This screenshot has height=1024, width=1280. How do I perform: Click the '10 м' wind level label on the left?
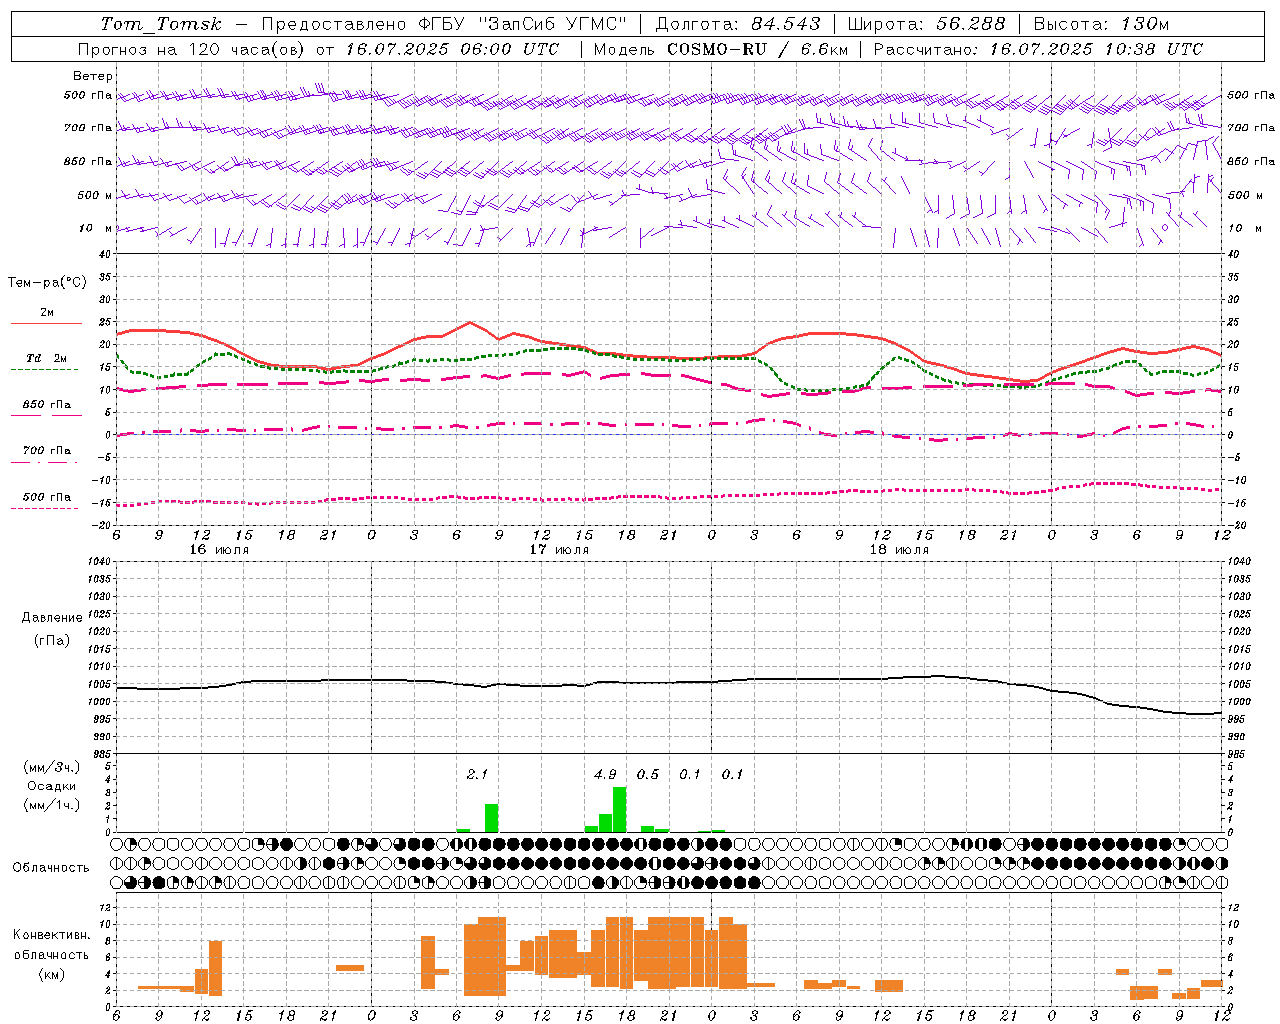coord(96,228)
